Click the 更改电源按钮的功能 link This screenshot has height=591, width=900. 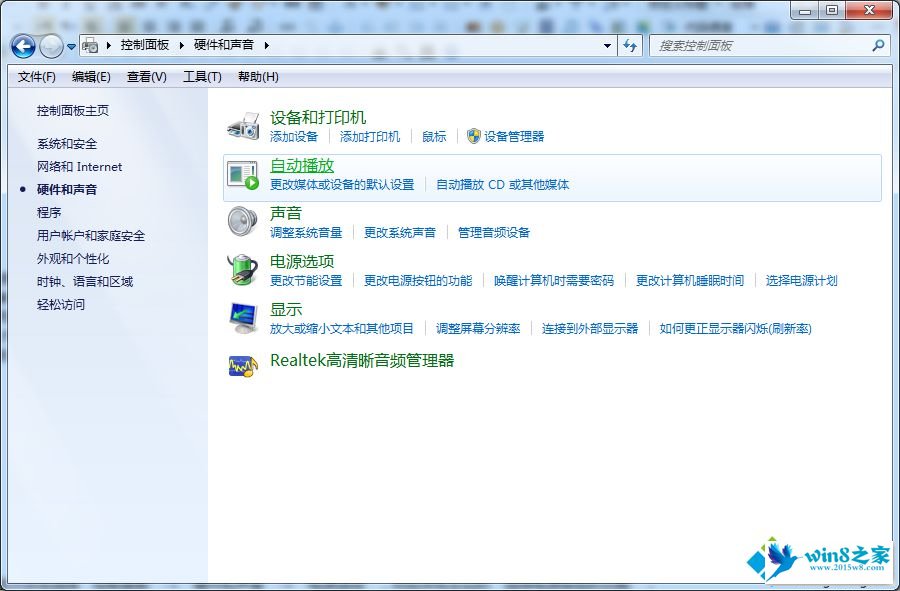tap(418, 281)
